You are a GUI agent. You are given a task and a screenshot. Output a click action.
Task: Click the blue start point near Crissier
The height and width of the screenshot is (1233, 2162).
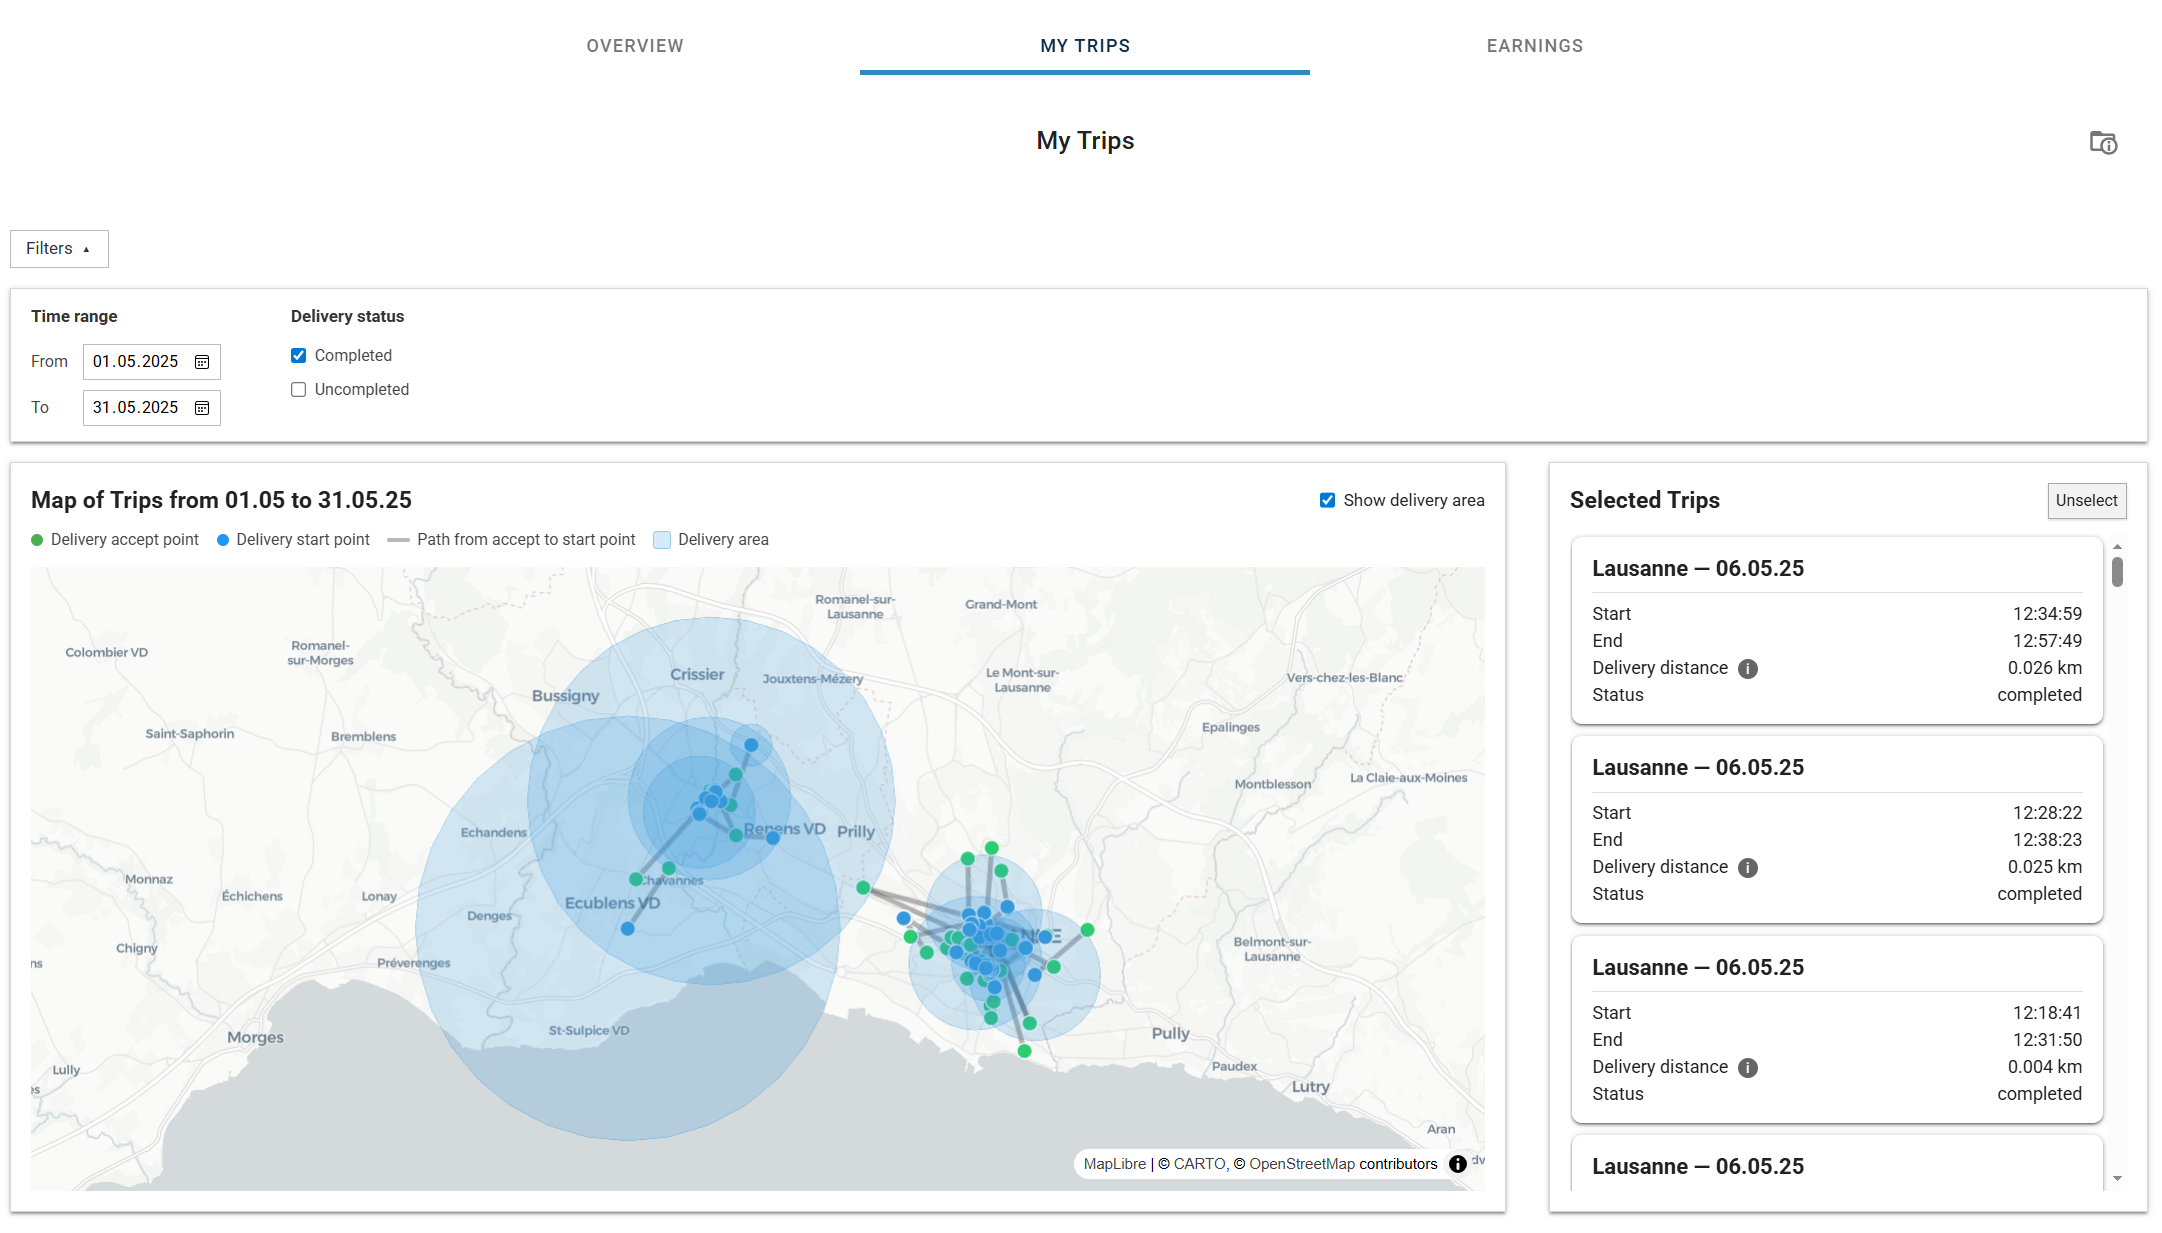[751, 745]
